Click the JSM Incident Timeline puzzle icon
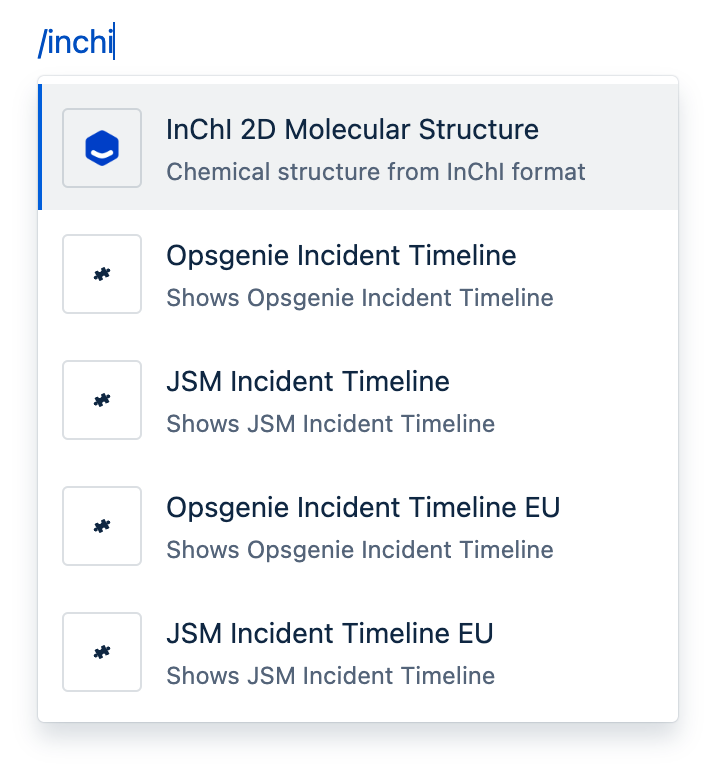The width and height of the screenshot is (722, 768). tap(102, 400)
